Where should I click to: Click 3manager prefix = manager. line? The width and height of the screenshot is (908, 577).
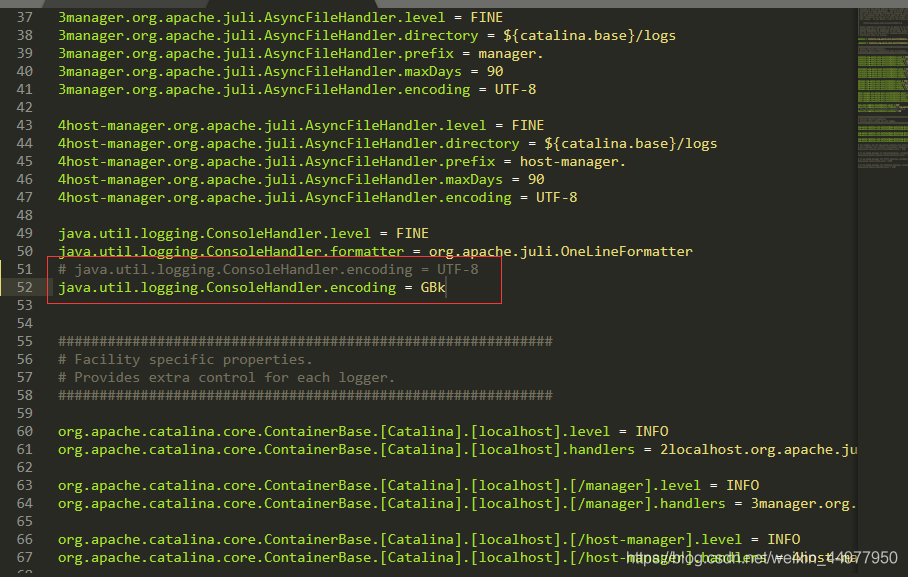301,54
